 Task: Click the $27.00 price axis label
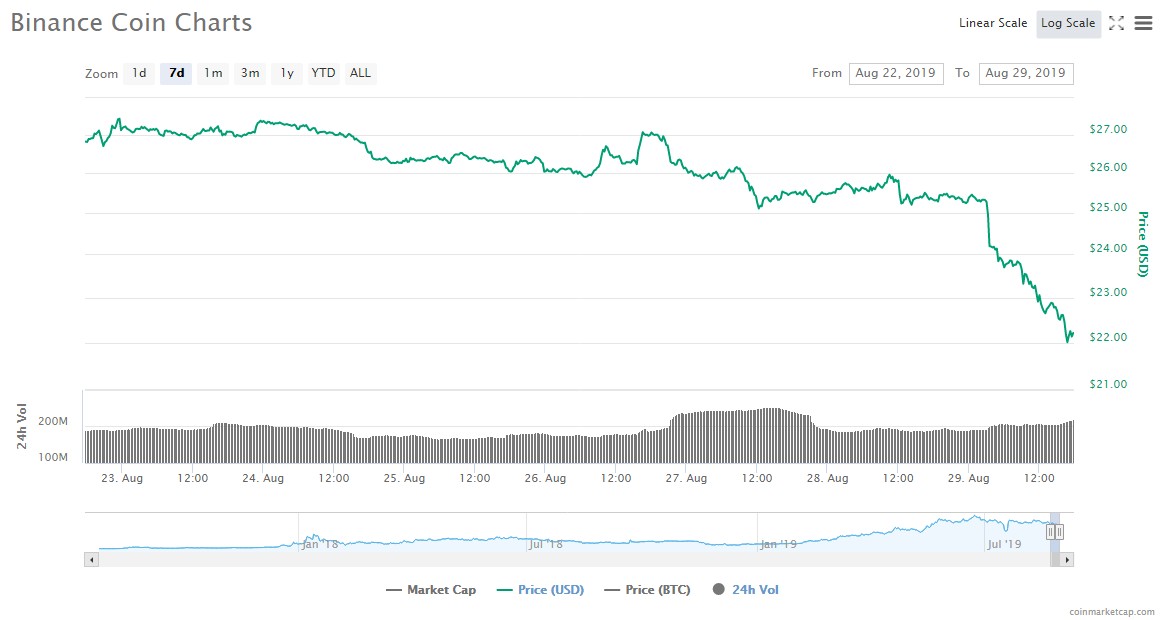1108,129
